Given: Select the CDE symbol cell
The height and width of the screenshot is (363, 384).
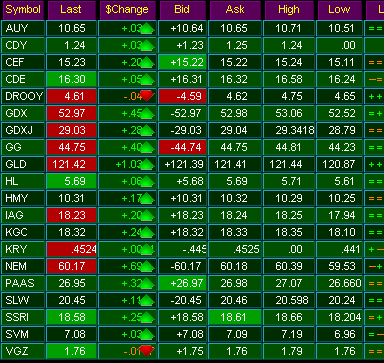Looking at the screenshot, I should (x=23, y=79).
